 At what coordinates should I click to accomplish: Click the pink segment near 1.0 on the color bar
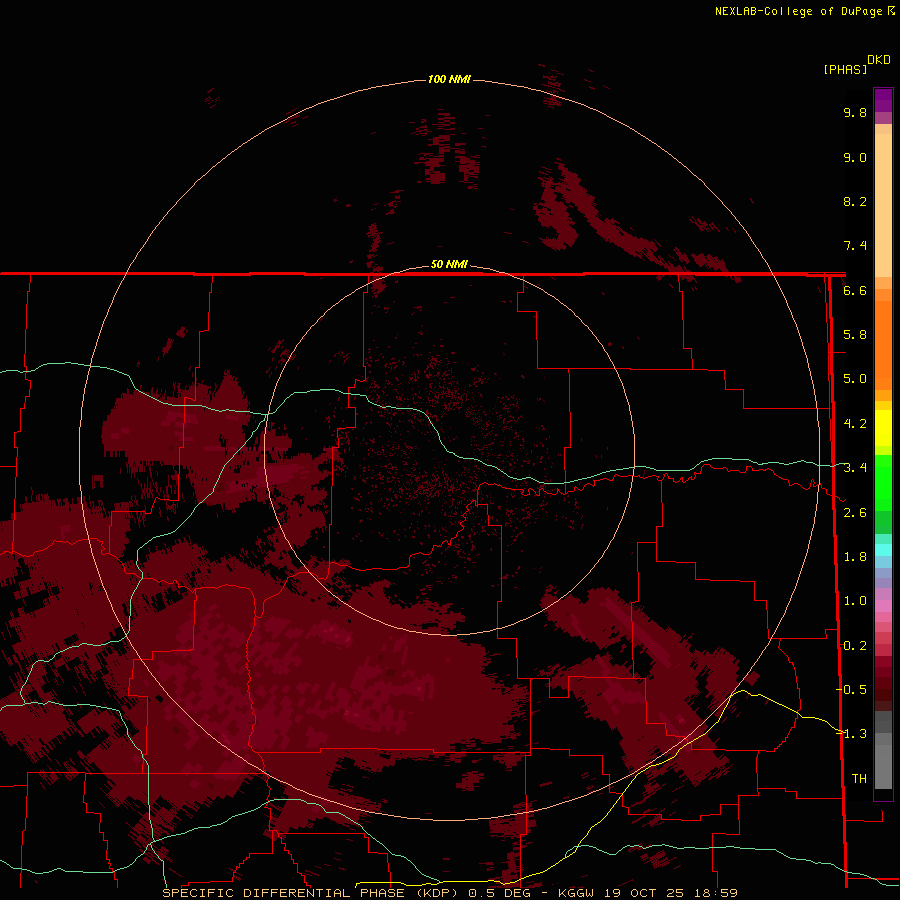point(883,606)
